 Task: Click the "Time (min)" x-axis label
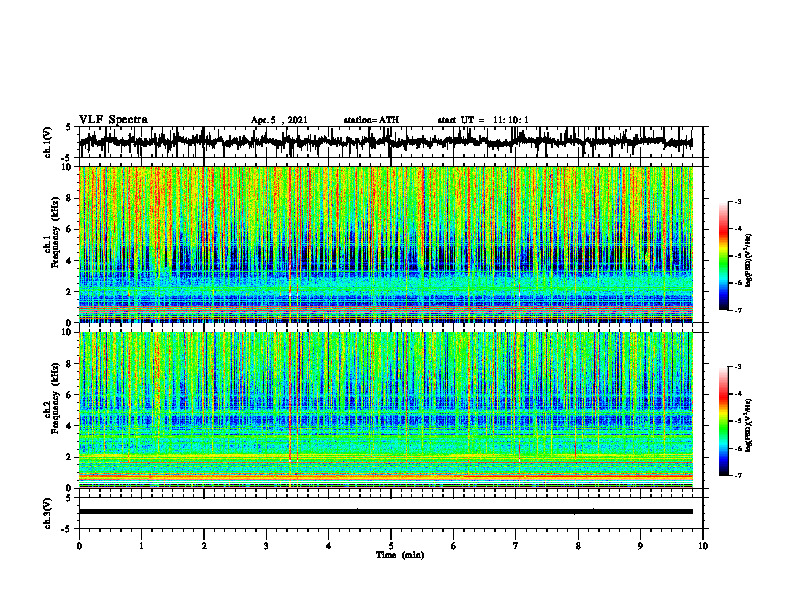[x=400, y=555]
